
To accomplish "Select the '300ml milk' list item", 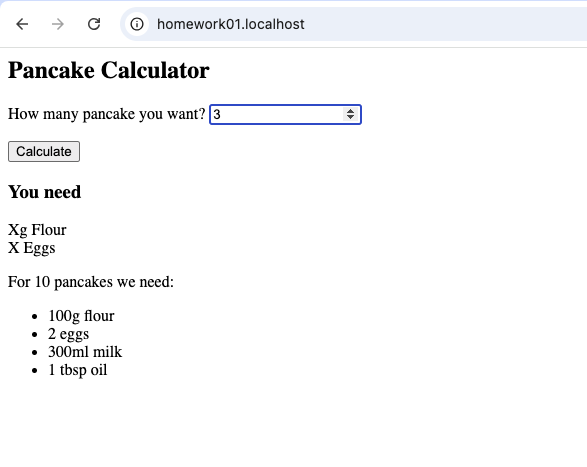I will point(85,352).
